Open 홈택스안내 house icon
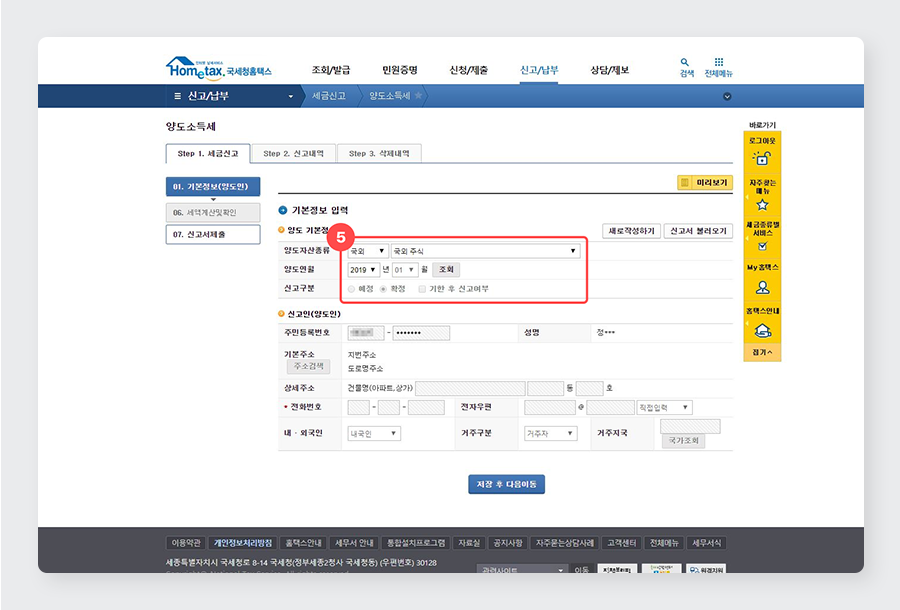 point(762,331)
